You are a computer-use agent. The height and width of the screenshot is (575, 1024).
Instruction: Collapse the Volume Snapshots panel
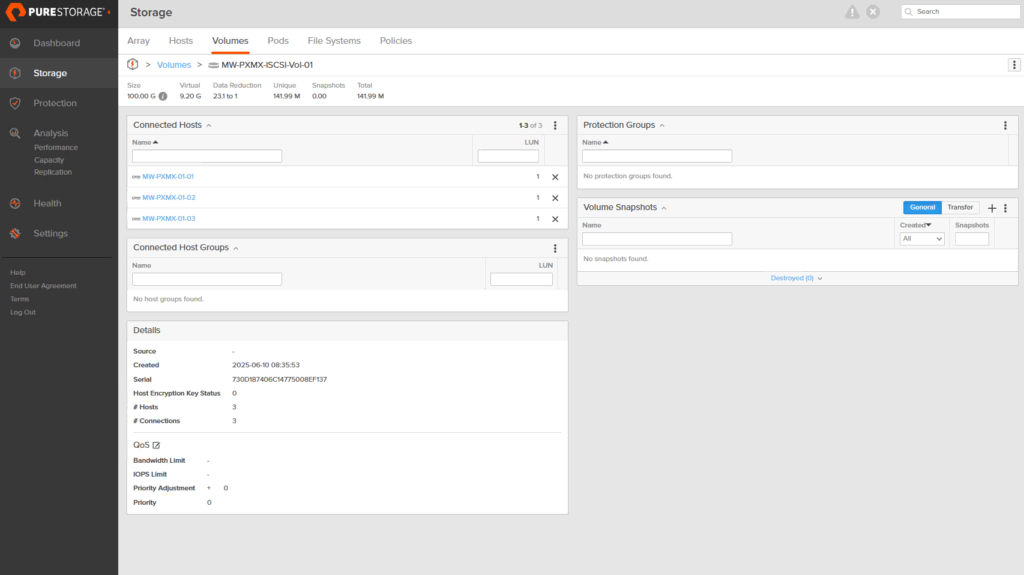point(664,208)
